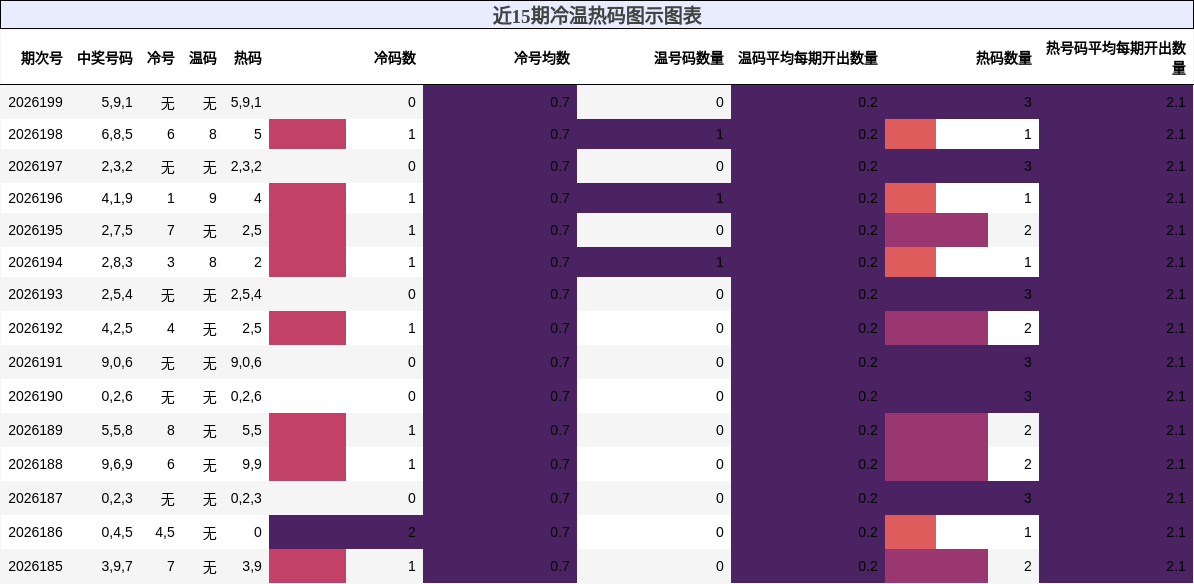Viewport: 1194px width, 584px height.
Task: Click cold average 0.7 in row 2026199
Action: [560, 102]
